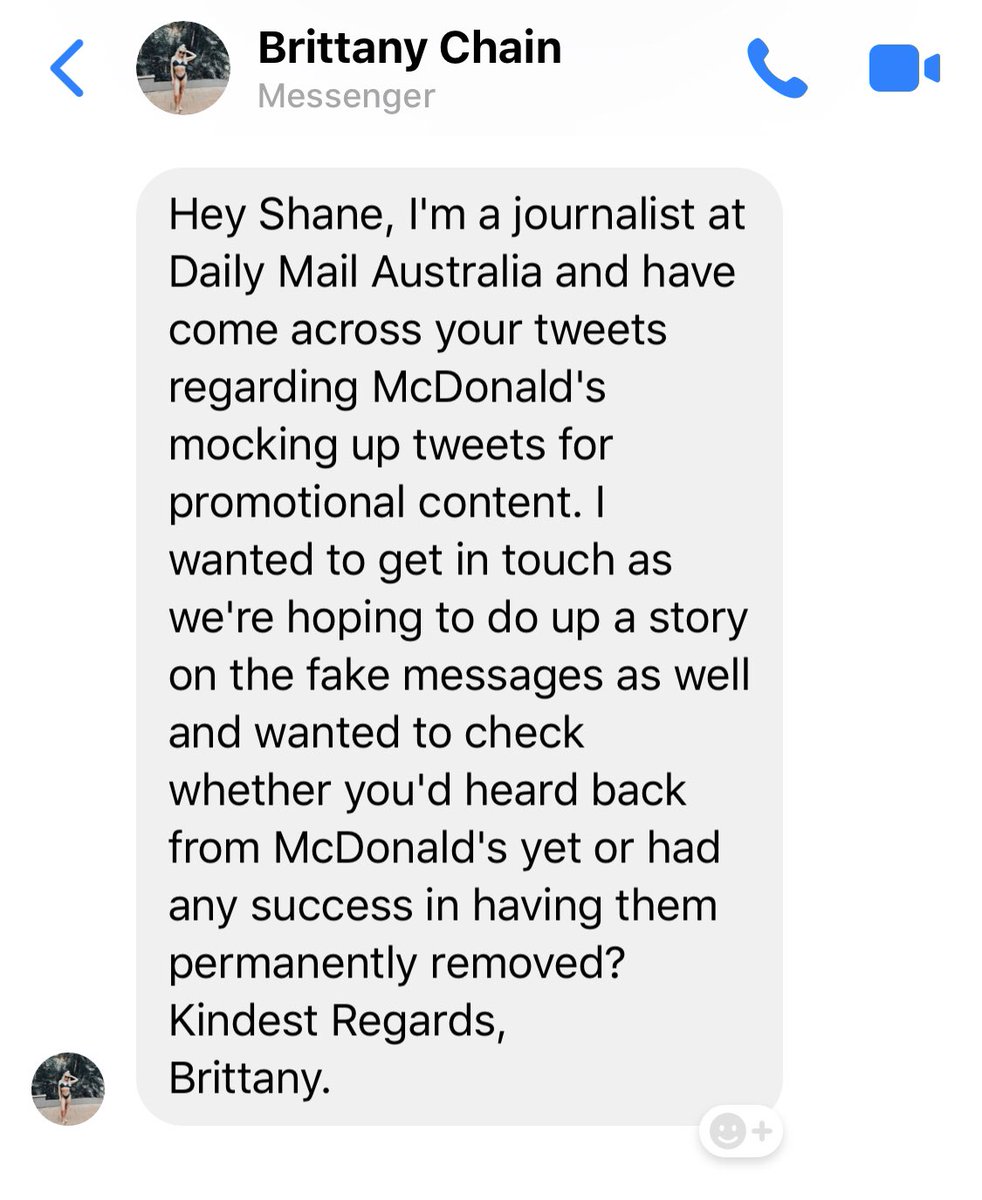Tap the 'Kindest Regards,' line
The height and width of the screenshot is (1200, 982).
pyautogui.click(x=337, y=1022)
